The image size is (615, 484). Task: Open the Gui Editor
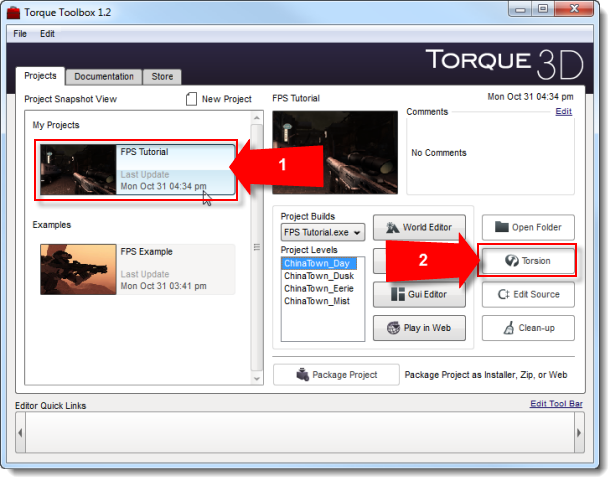419,294
